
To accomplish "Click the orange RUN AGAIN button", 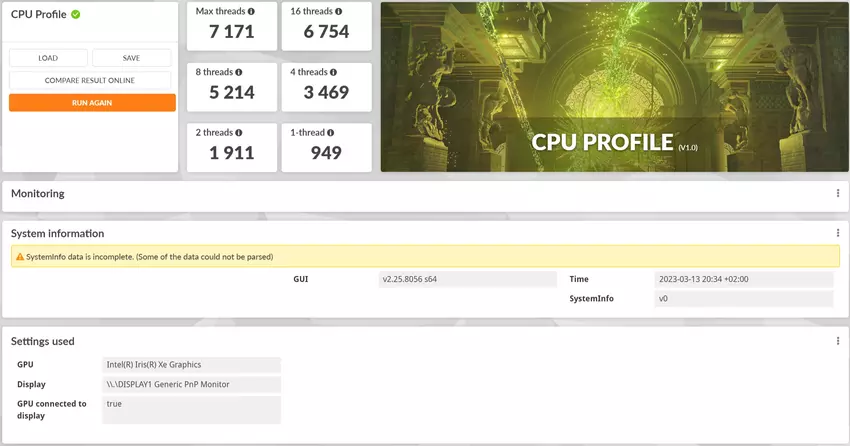I will tap(92, 103).
